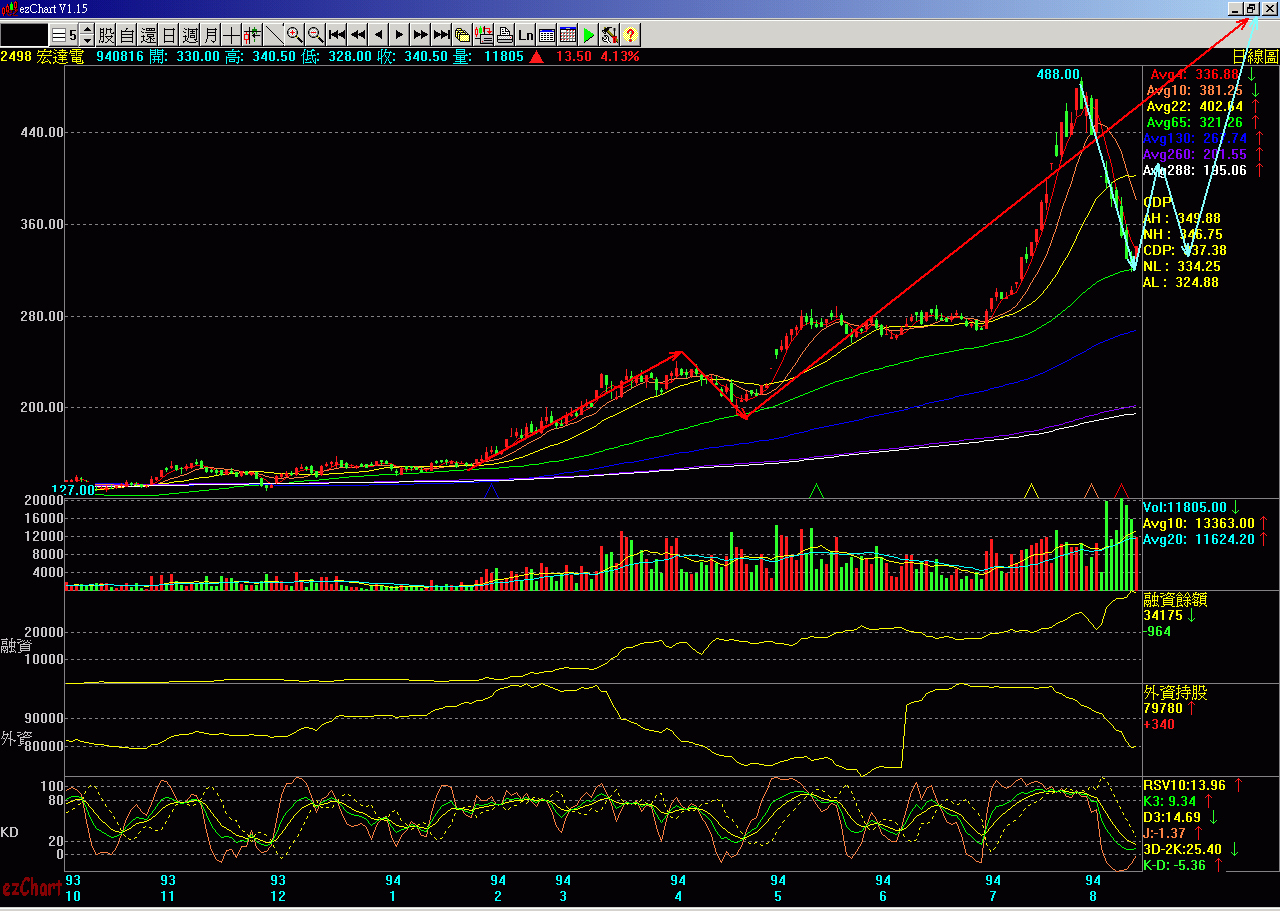1280x911 pixels.
Task: Click the 自 toolbar button
Action: click(x=127, y=35)
